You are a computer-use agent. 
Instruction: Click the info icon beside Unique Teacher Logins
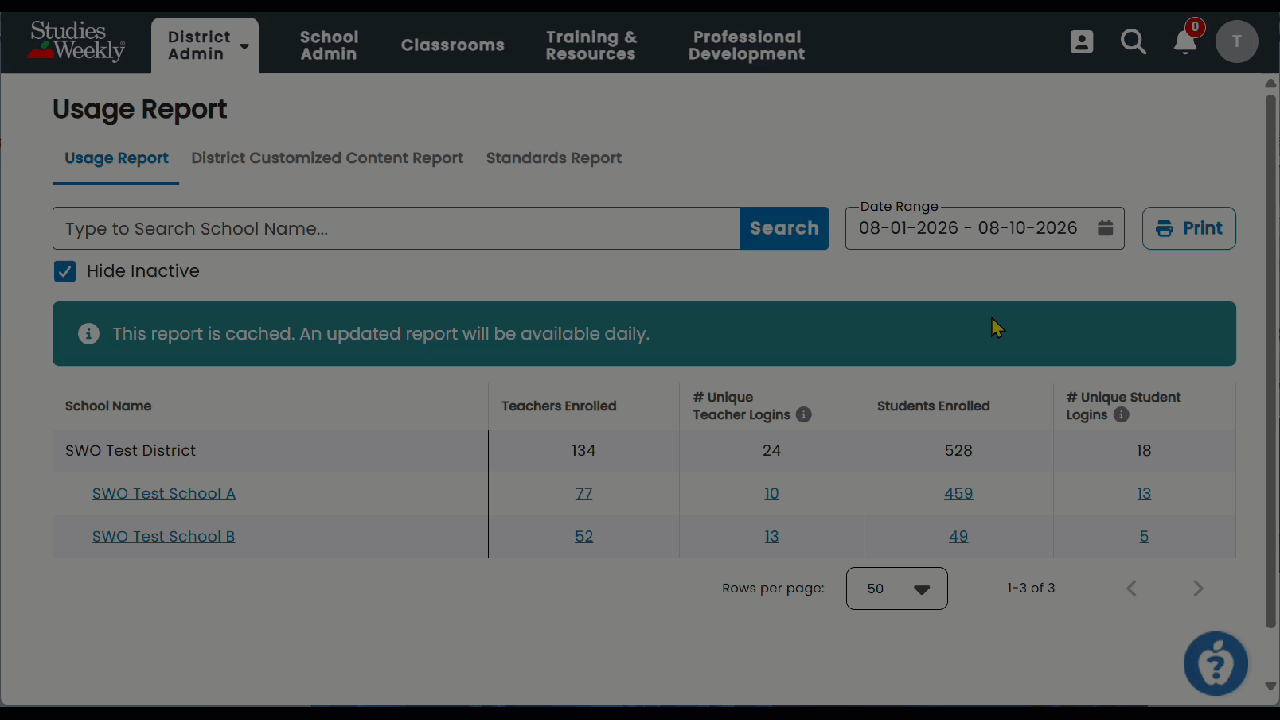pyautogui.click(x=803, y=414)
